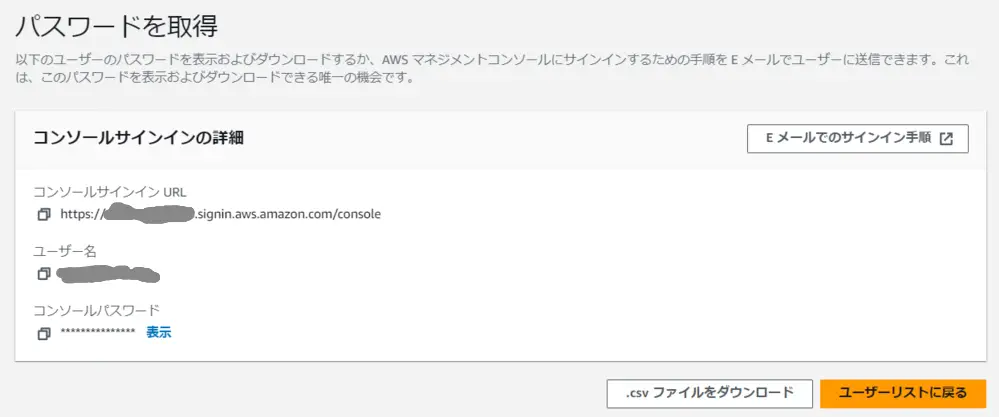Click the redacted account ID in URL
The image size is (999, 417).
(148, 214)
